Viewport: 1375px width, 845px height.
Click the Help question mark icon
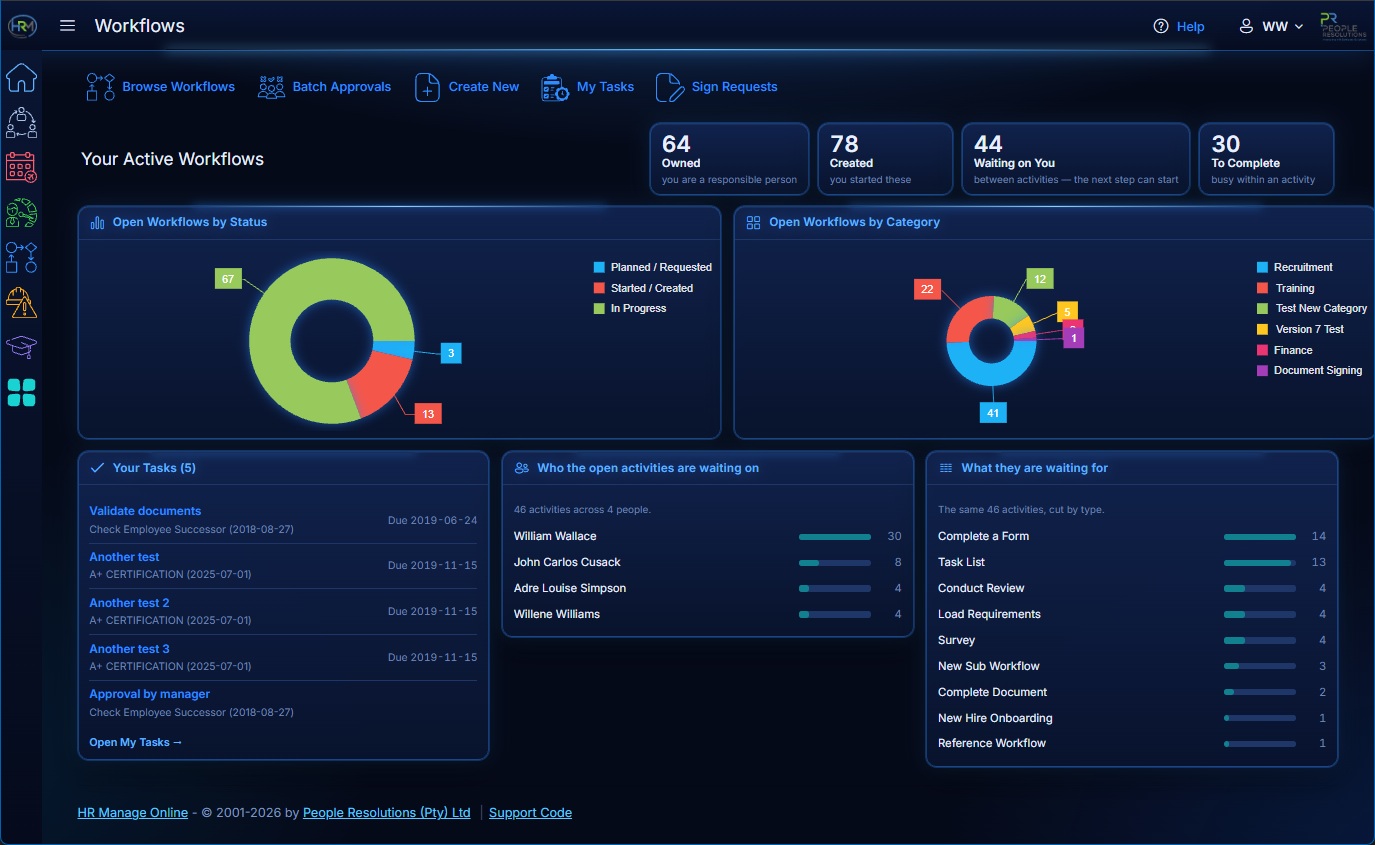pos(1161,27)
